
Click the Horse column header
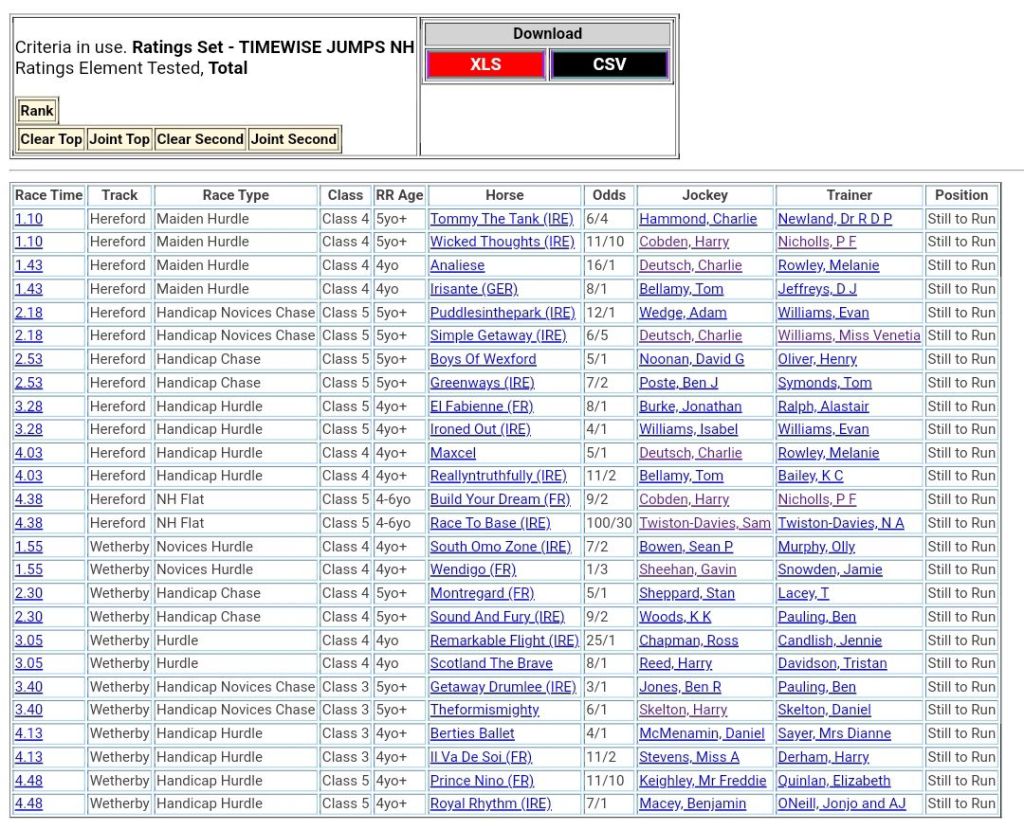pyautogui.click(x=504, y=195)
